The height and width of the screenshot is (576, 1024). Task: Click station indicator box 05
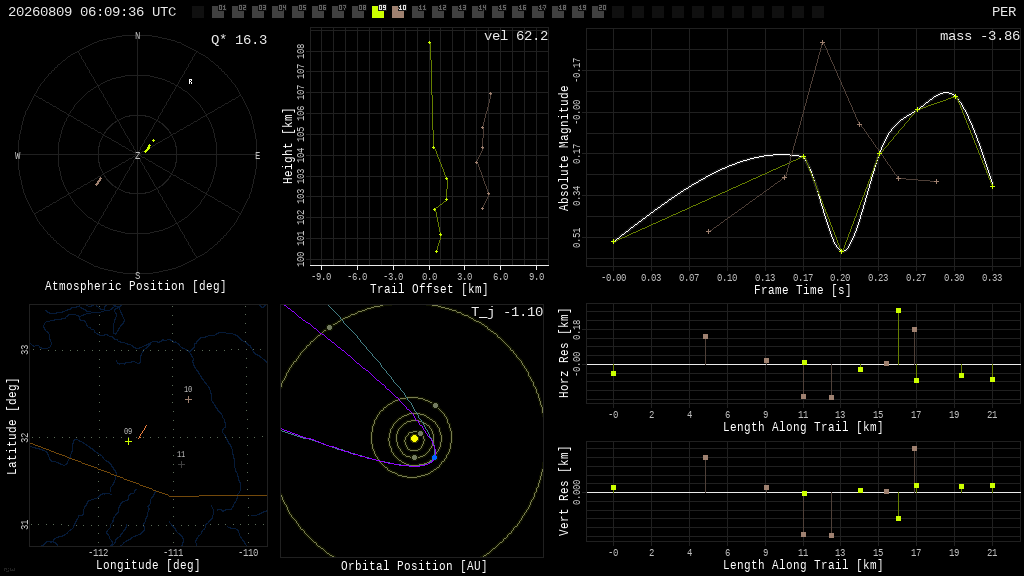(298, 12)
